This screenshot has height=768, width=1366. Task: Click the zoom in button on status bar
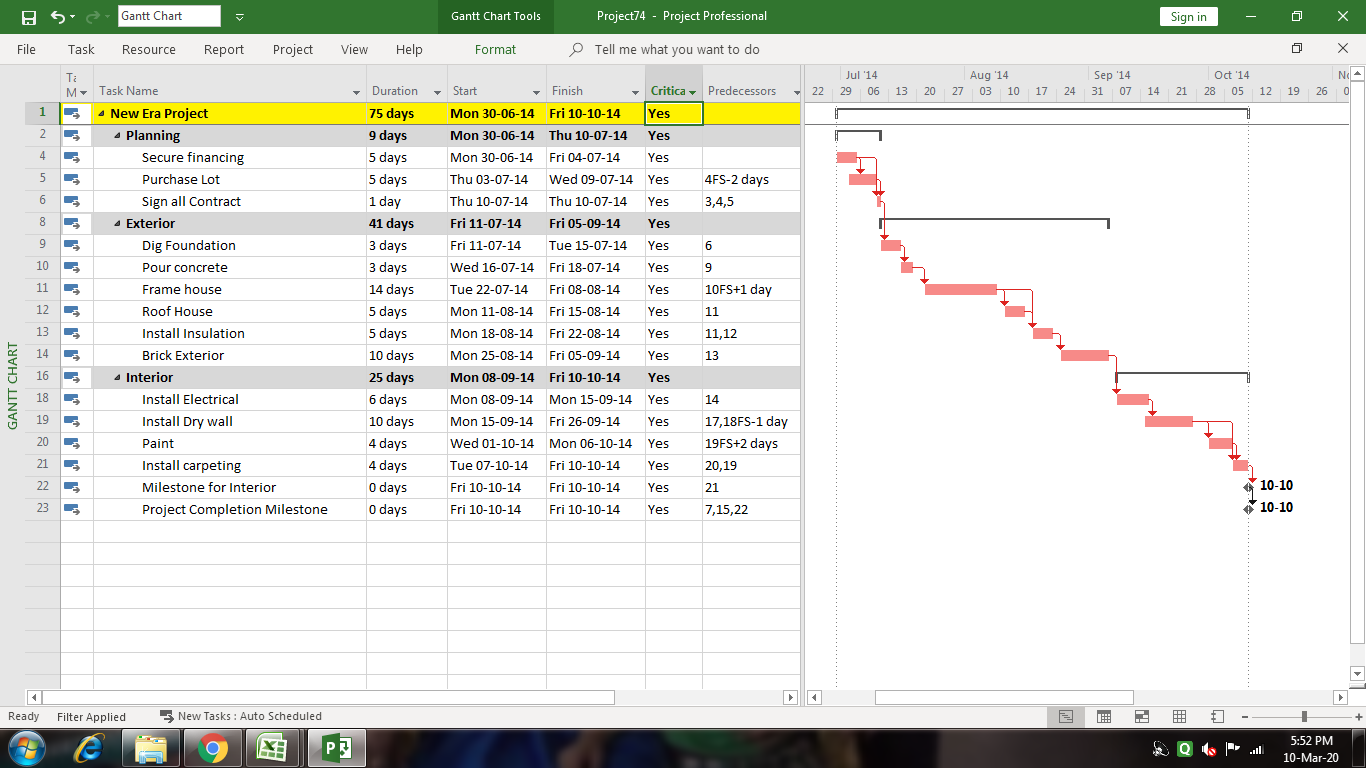tap(1356, 716)
